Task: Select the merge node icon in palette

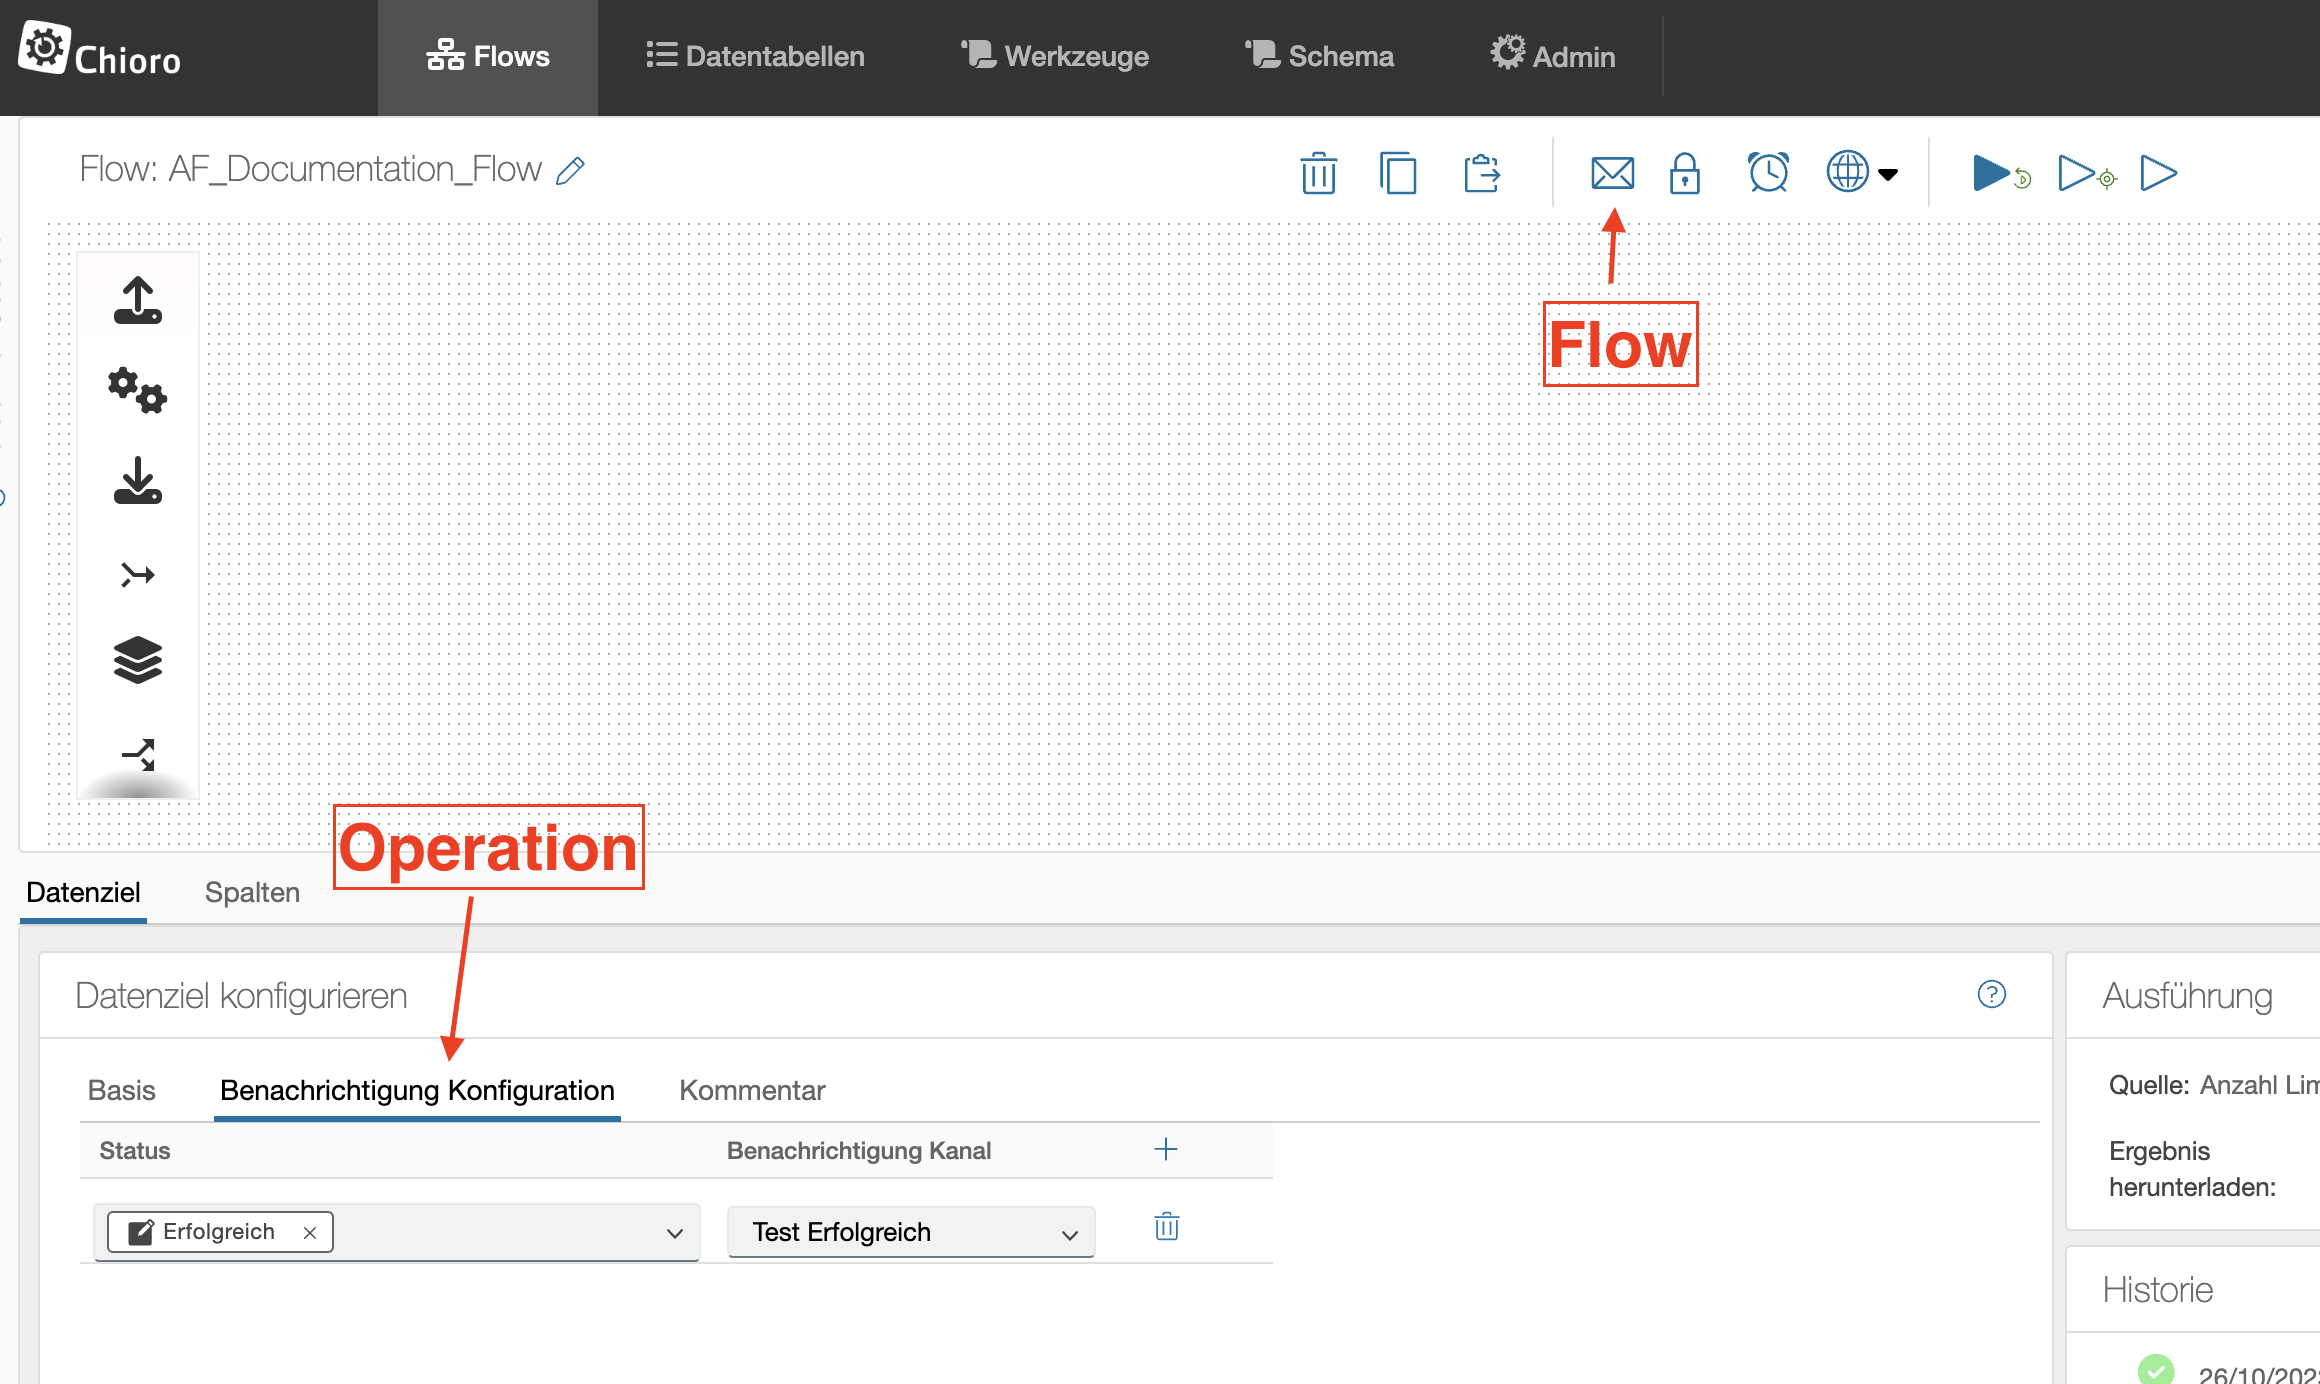Action: coord(137,573)
